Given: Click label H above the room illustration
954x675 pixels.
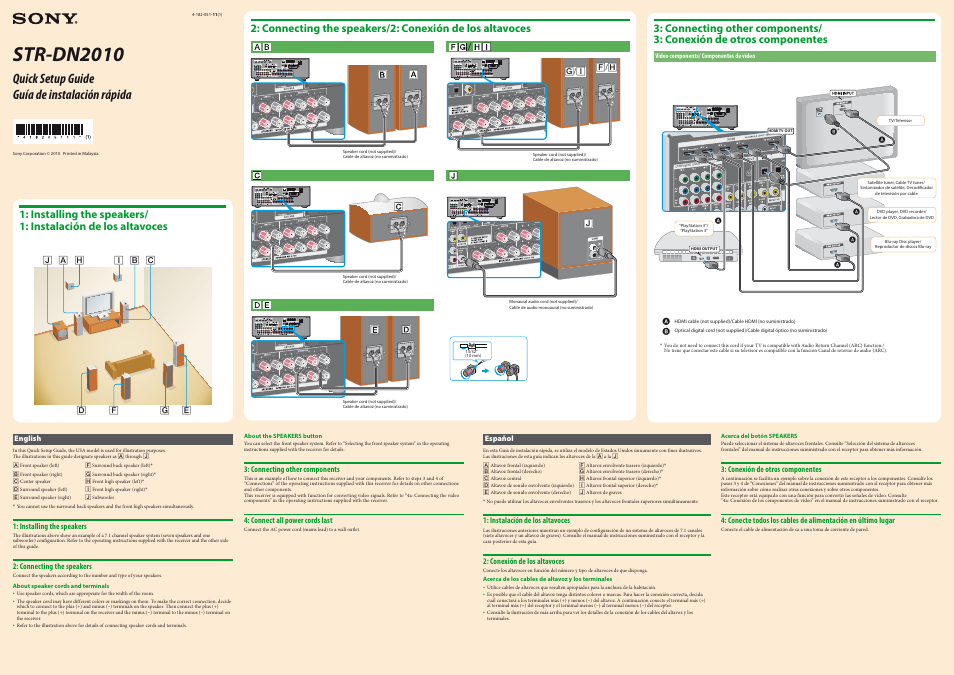Looking at the screenshot, I should pyautogui.click(x=79, y=260).
